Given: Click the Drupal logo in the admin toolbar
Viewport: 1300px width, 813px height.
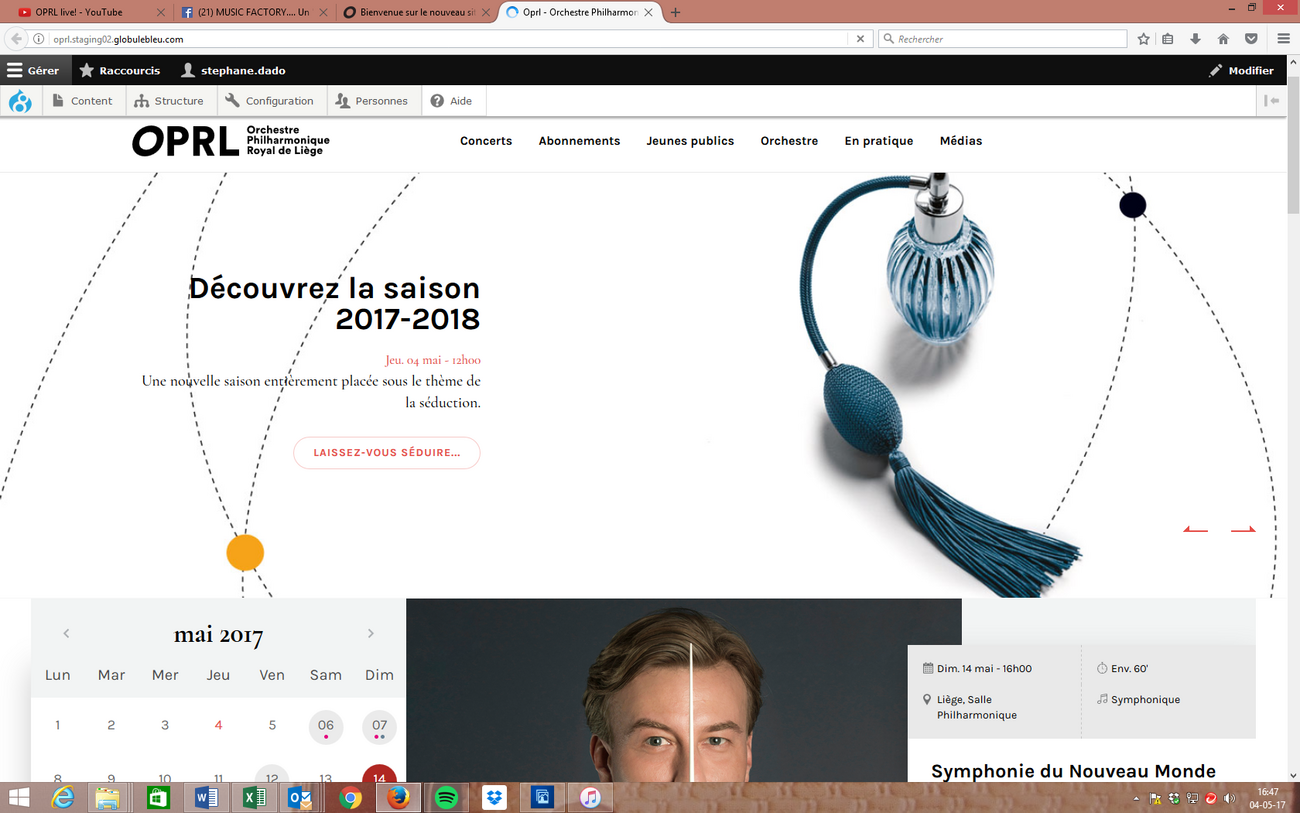Looking at the screenshot, I should 20,100.
